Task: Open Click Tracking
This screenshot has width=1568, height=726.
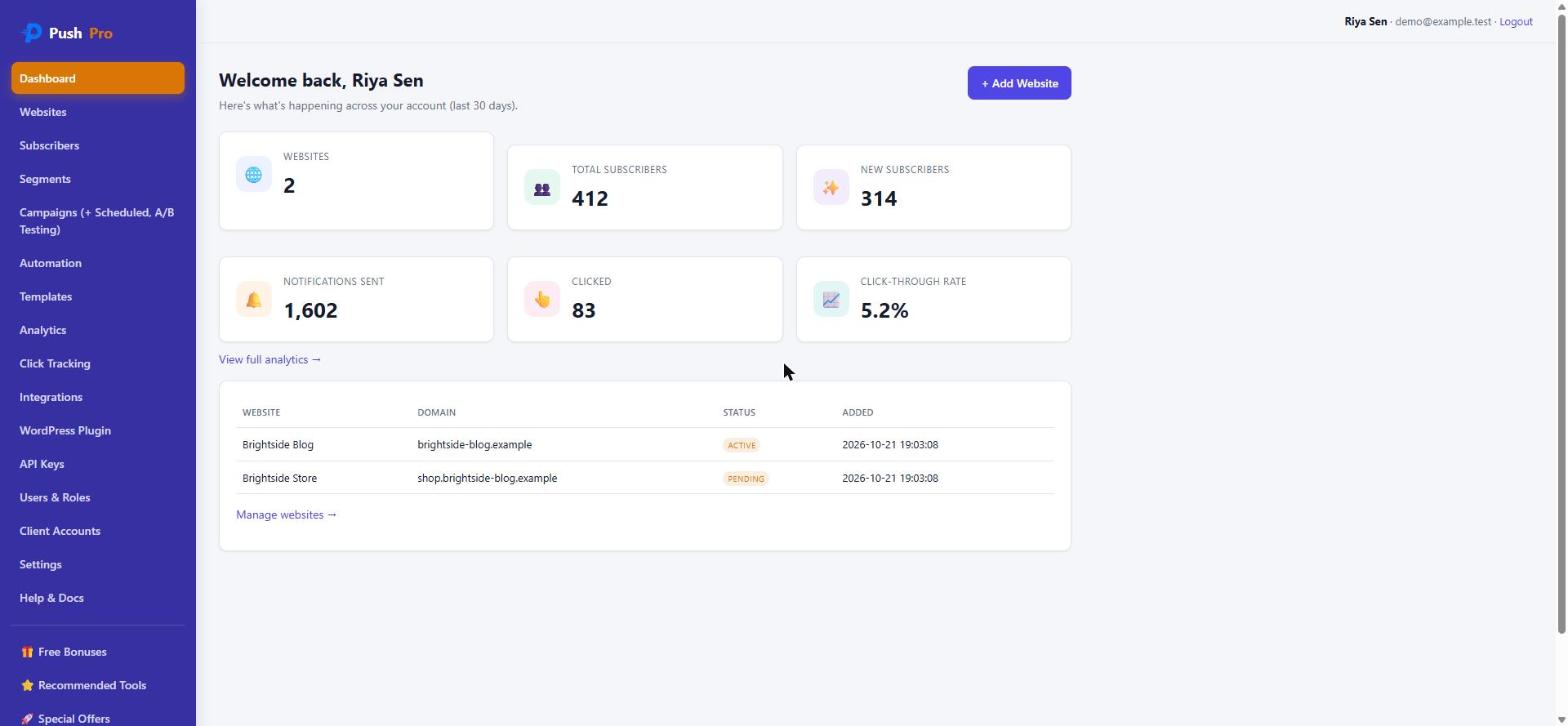Action: 98,364
